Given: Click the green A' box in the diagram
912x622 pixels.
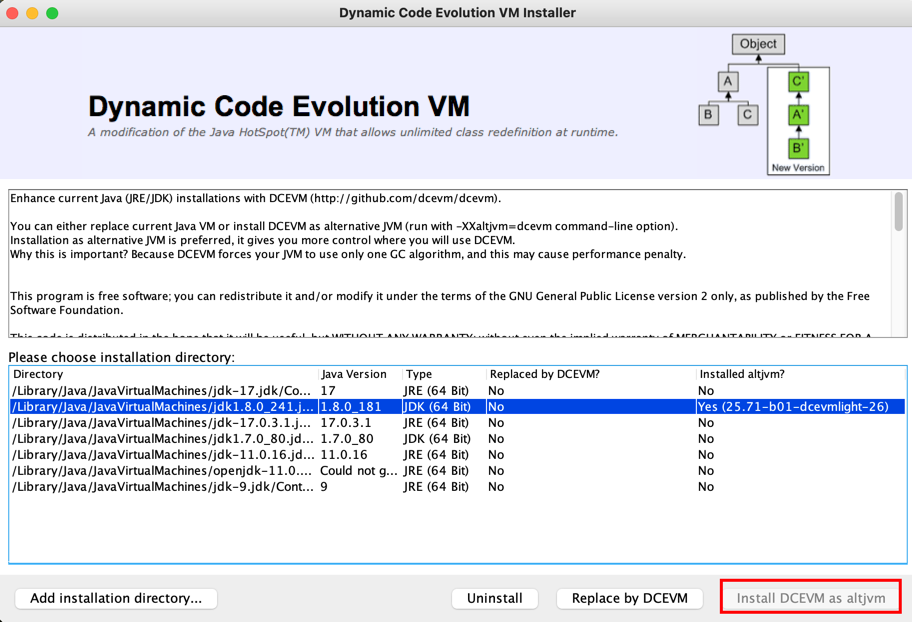Looking at the screenshot, I should [x=798, y=115].
